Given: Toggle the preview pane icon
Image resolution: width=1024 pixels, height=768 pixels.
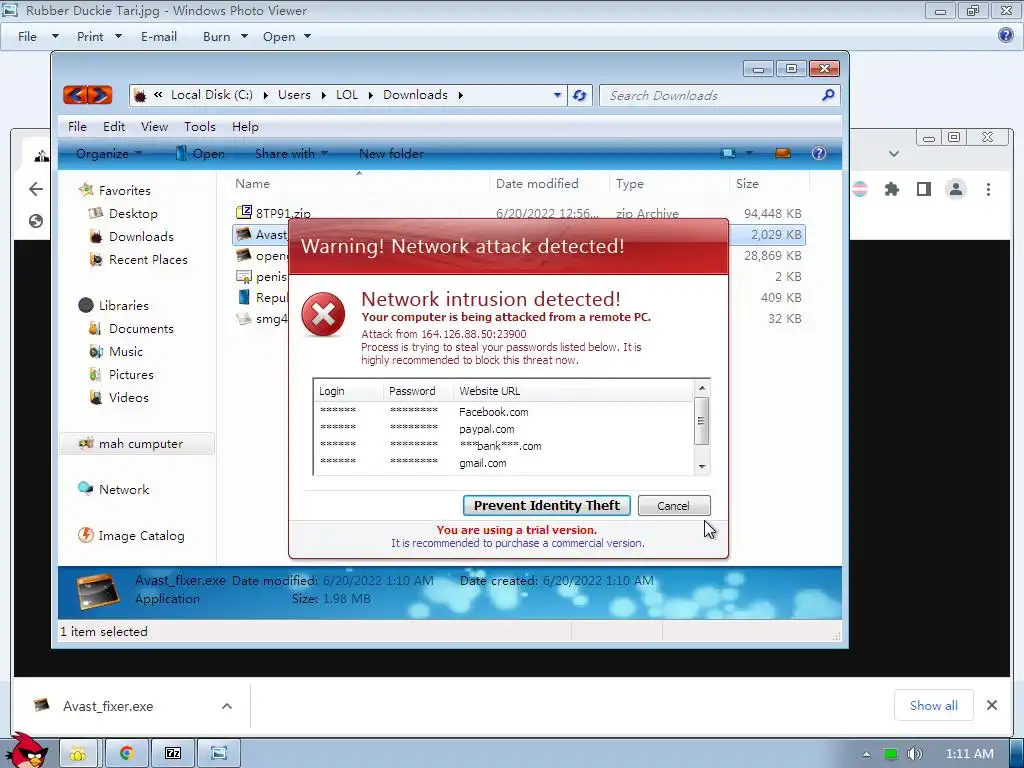Looking at the screenshot, I should pyautogui.click(x=782, y=153).
